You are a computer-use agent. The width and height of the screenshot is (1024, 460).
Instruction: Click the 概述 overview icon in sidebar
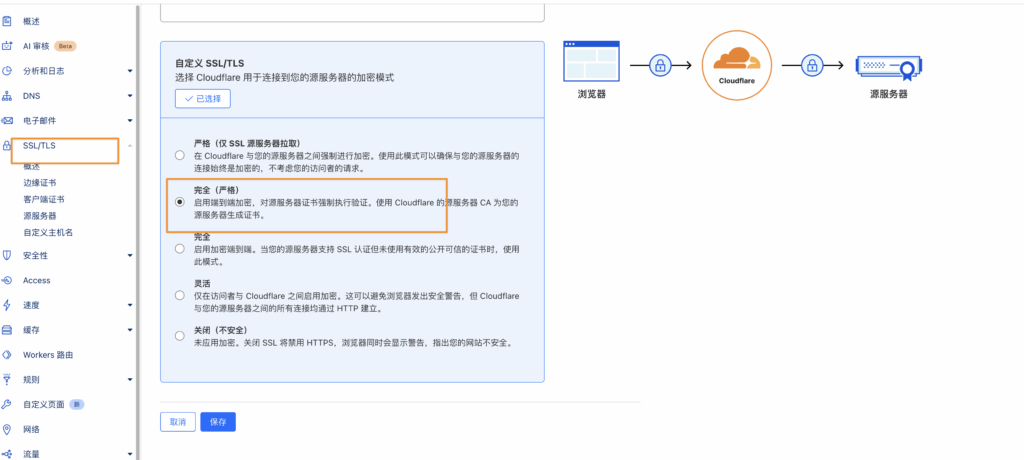[x=7, y=22]
